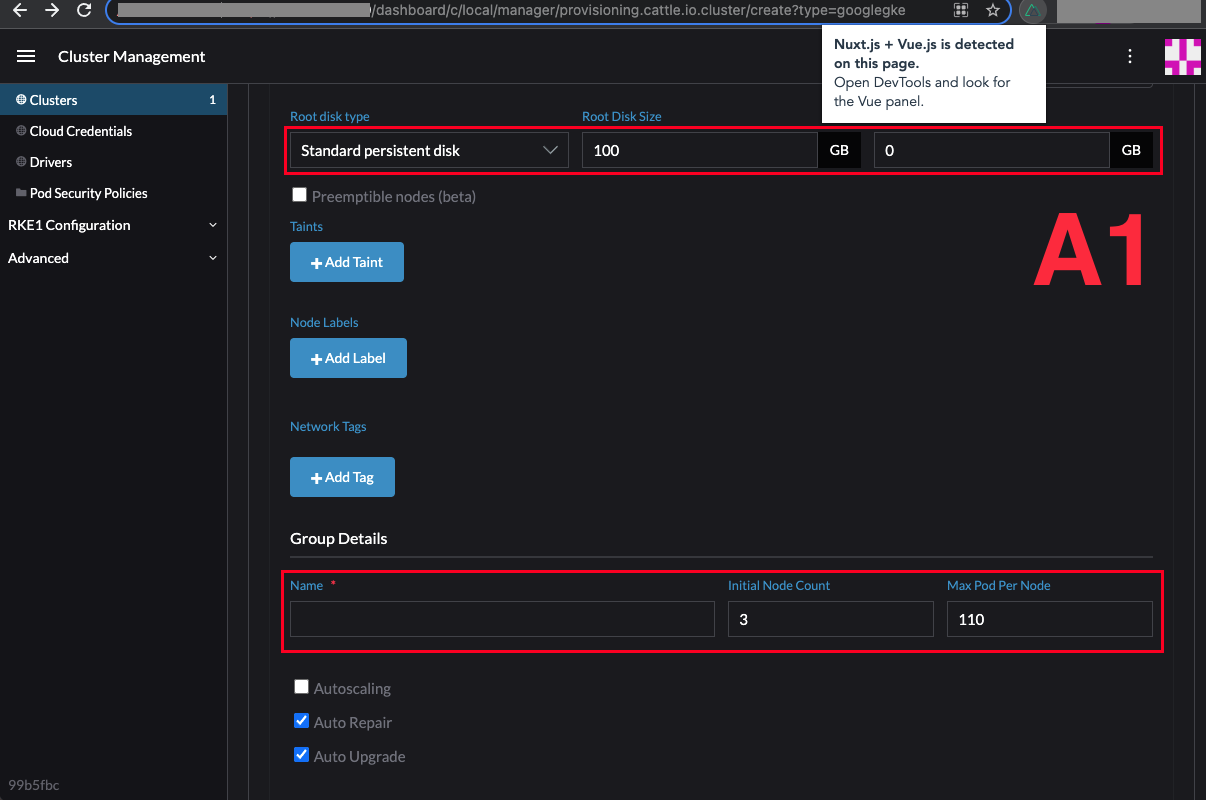Screen dimensions: 1206x800
Task: Select the Drivers gear icon
Action: click(22, 162)
